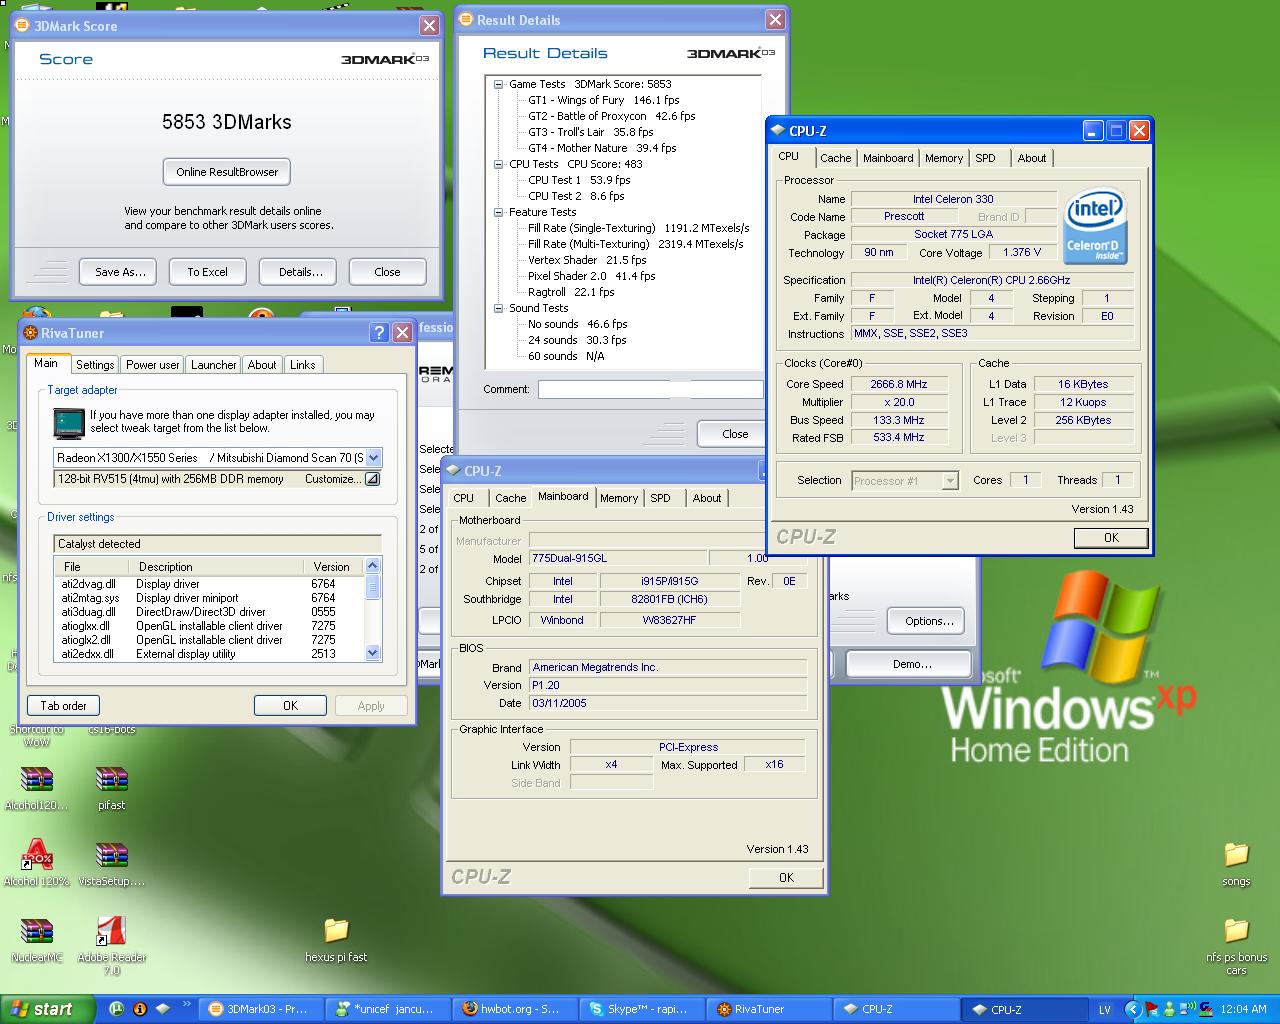Open the Alcohol120 archive desktop icon
Viewport: 1280px width, 1024px height.
[x=37, y=788]
